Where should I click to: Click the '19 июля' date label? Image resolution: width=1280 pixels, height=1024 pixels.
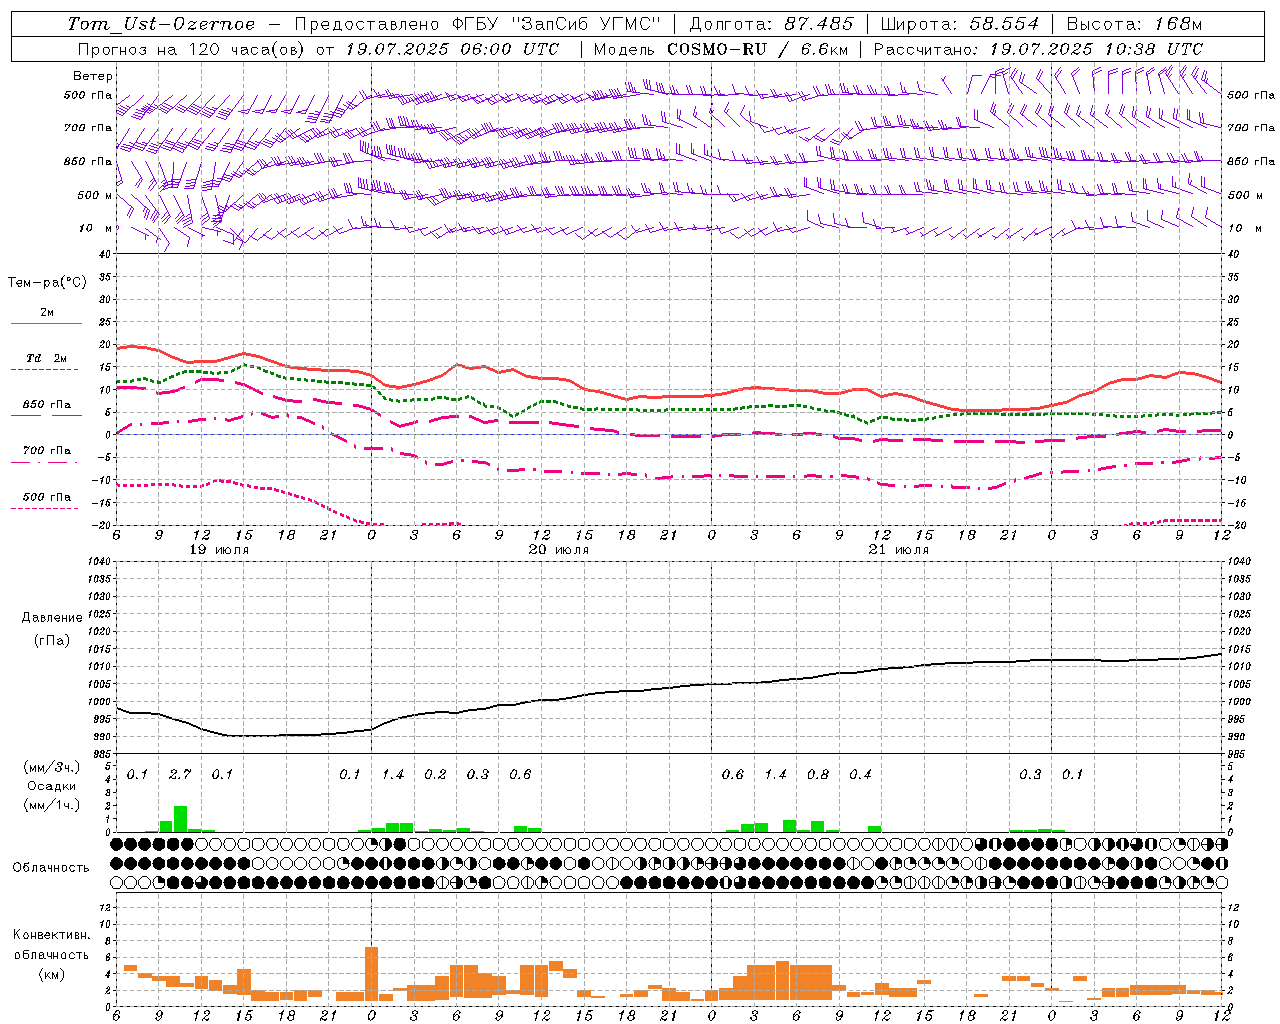(x=219, y=550)
